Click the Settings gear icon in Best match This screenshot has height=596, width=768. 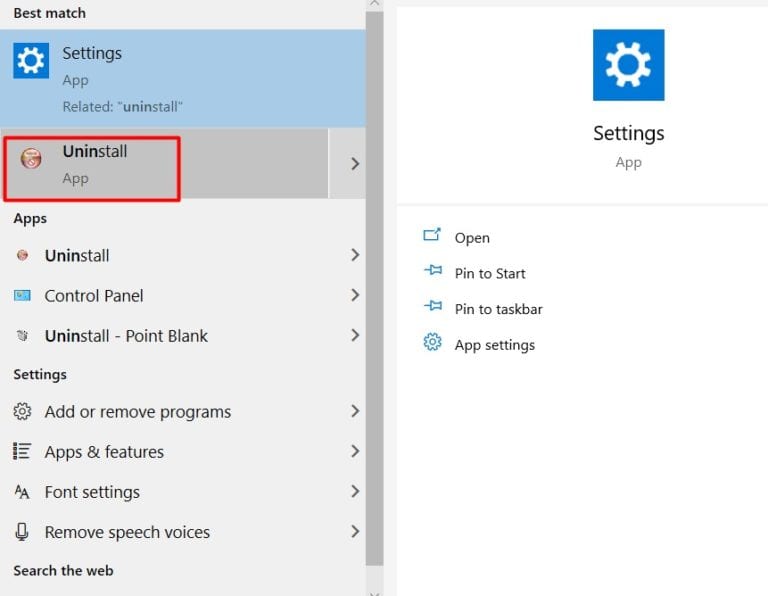click(31, 61)
